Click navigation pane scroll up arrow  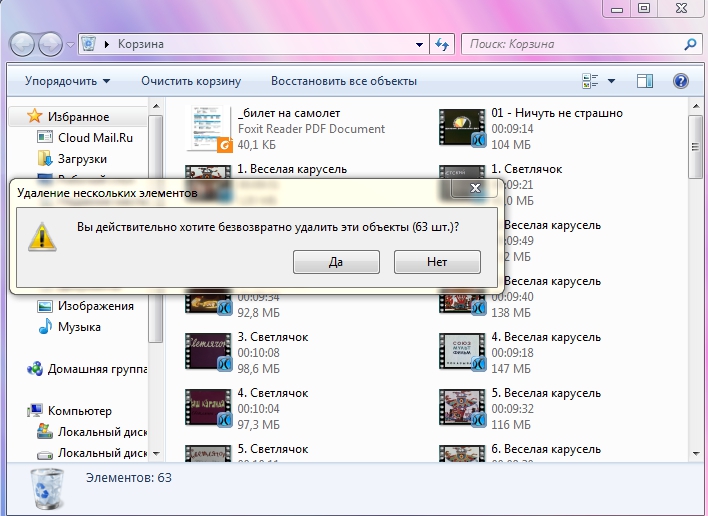(156, 107)
